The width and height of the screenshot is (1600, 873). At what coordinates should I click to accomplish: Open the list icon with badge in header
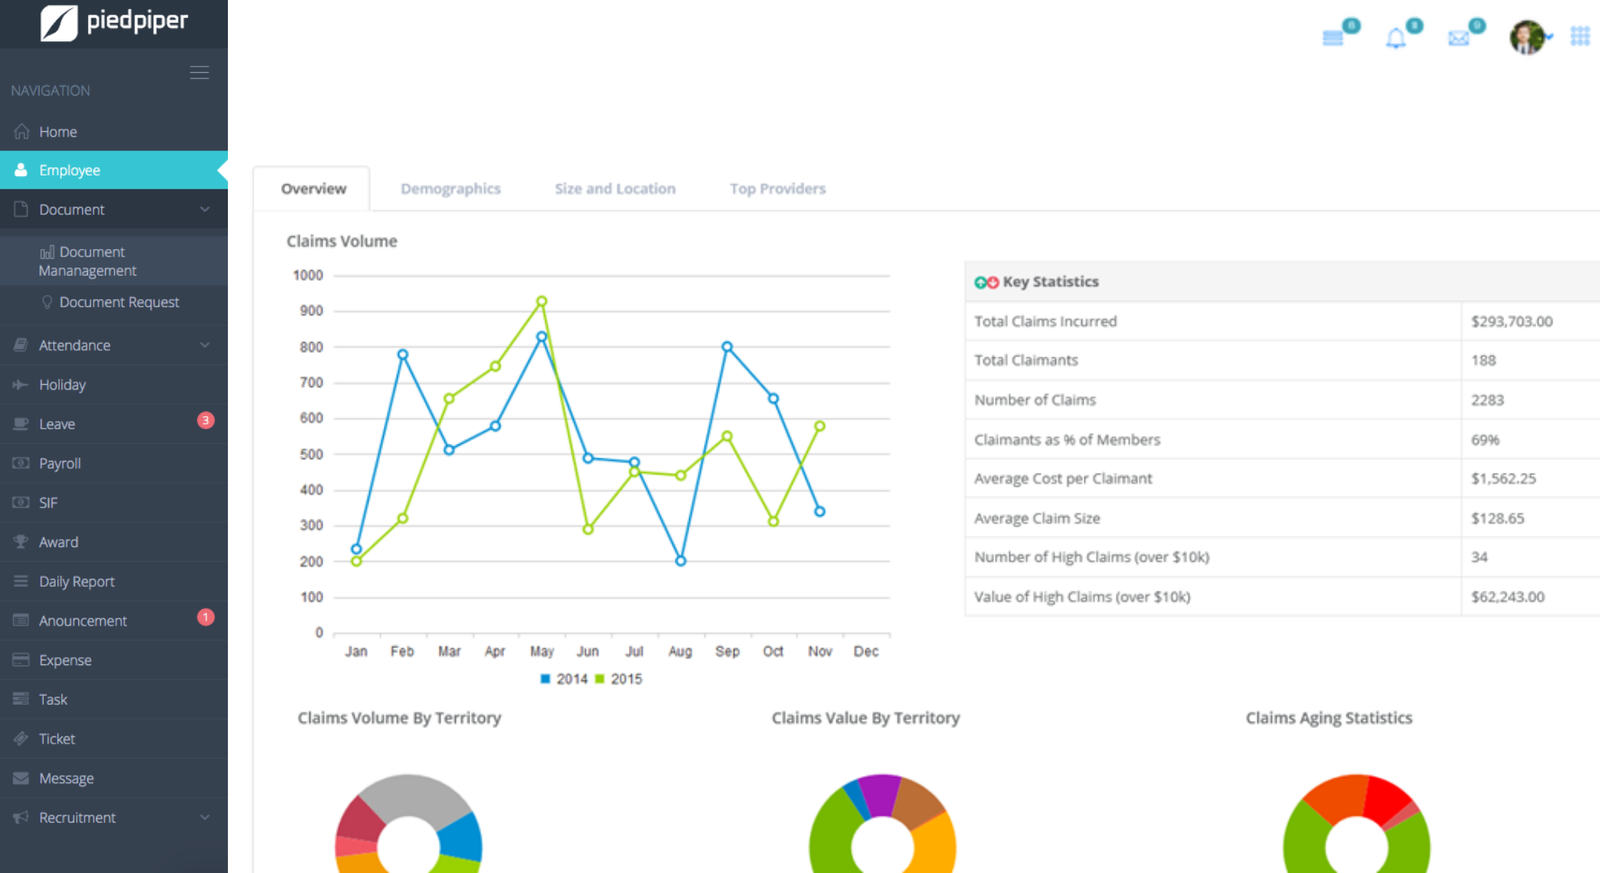[x=1333, y=39]
